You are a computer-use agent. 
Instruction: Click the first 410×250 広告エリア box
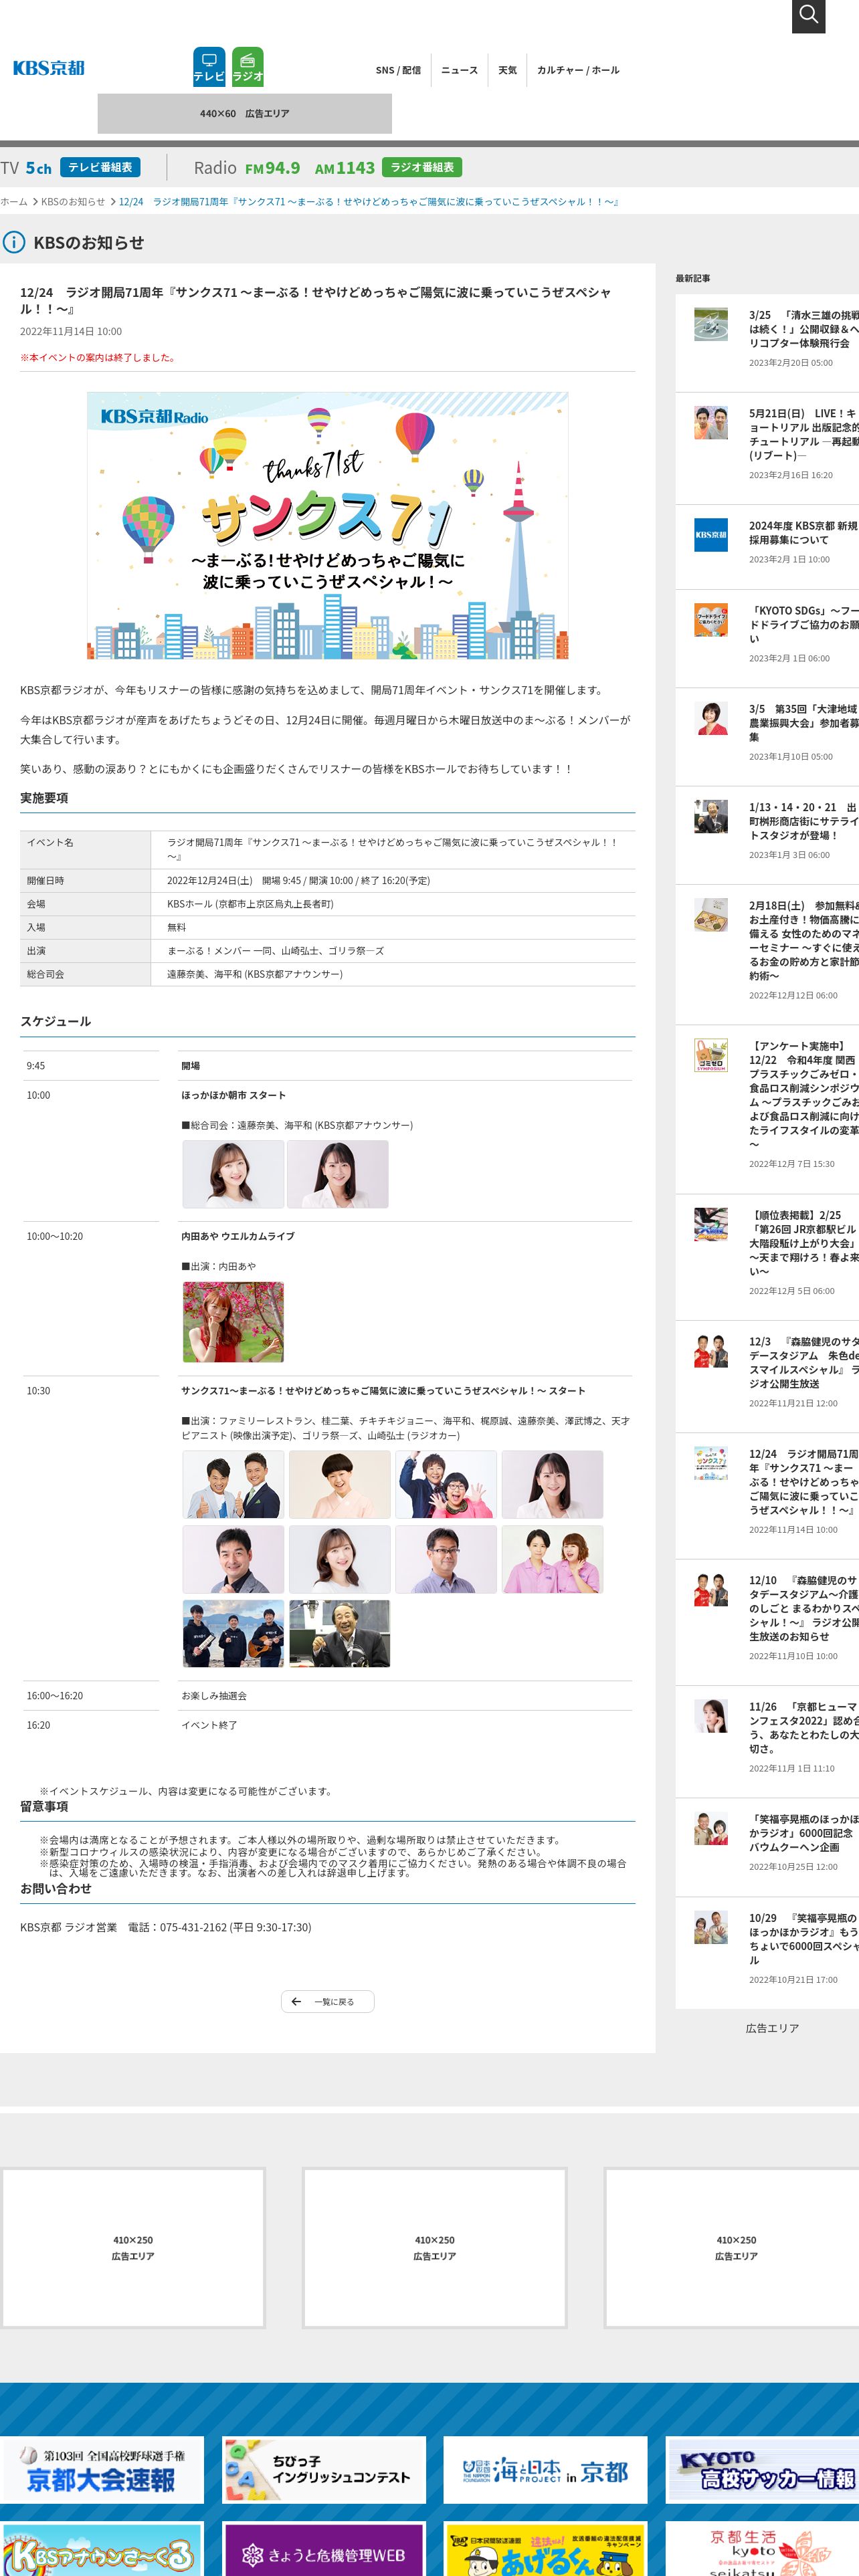[x=133, y=2247]
